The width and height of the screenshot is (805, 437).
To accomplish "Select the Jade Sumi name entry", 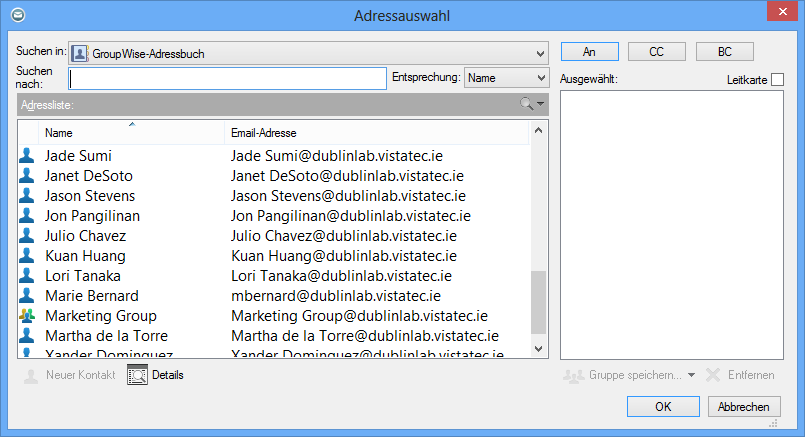I will 78,156.
